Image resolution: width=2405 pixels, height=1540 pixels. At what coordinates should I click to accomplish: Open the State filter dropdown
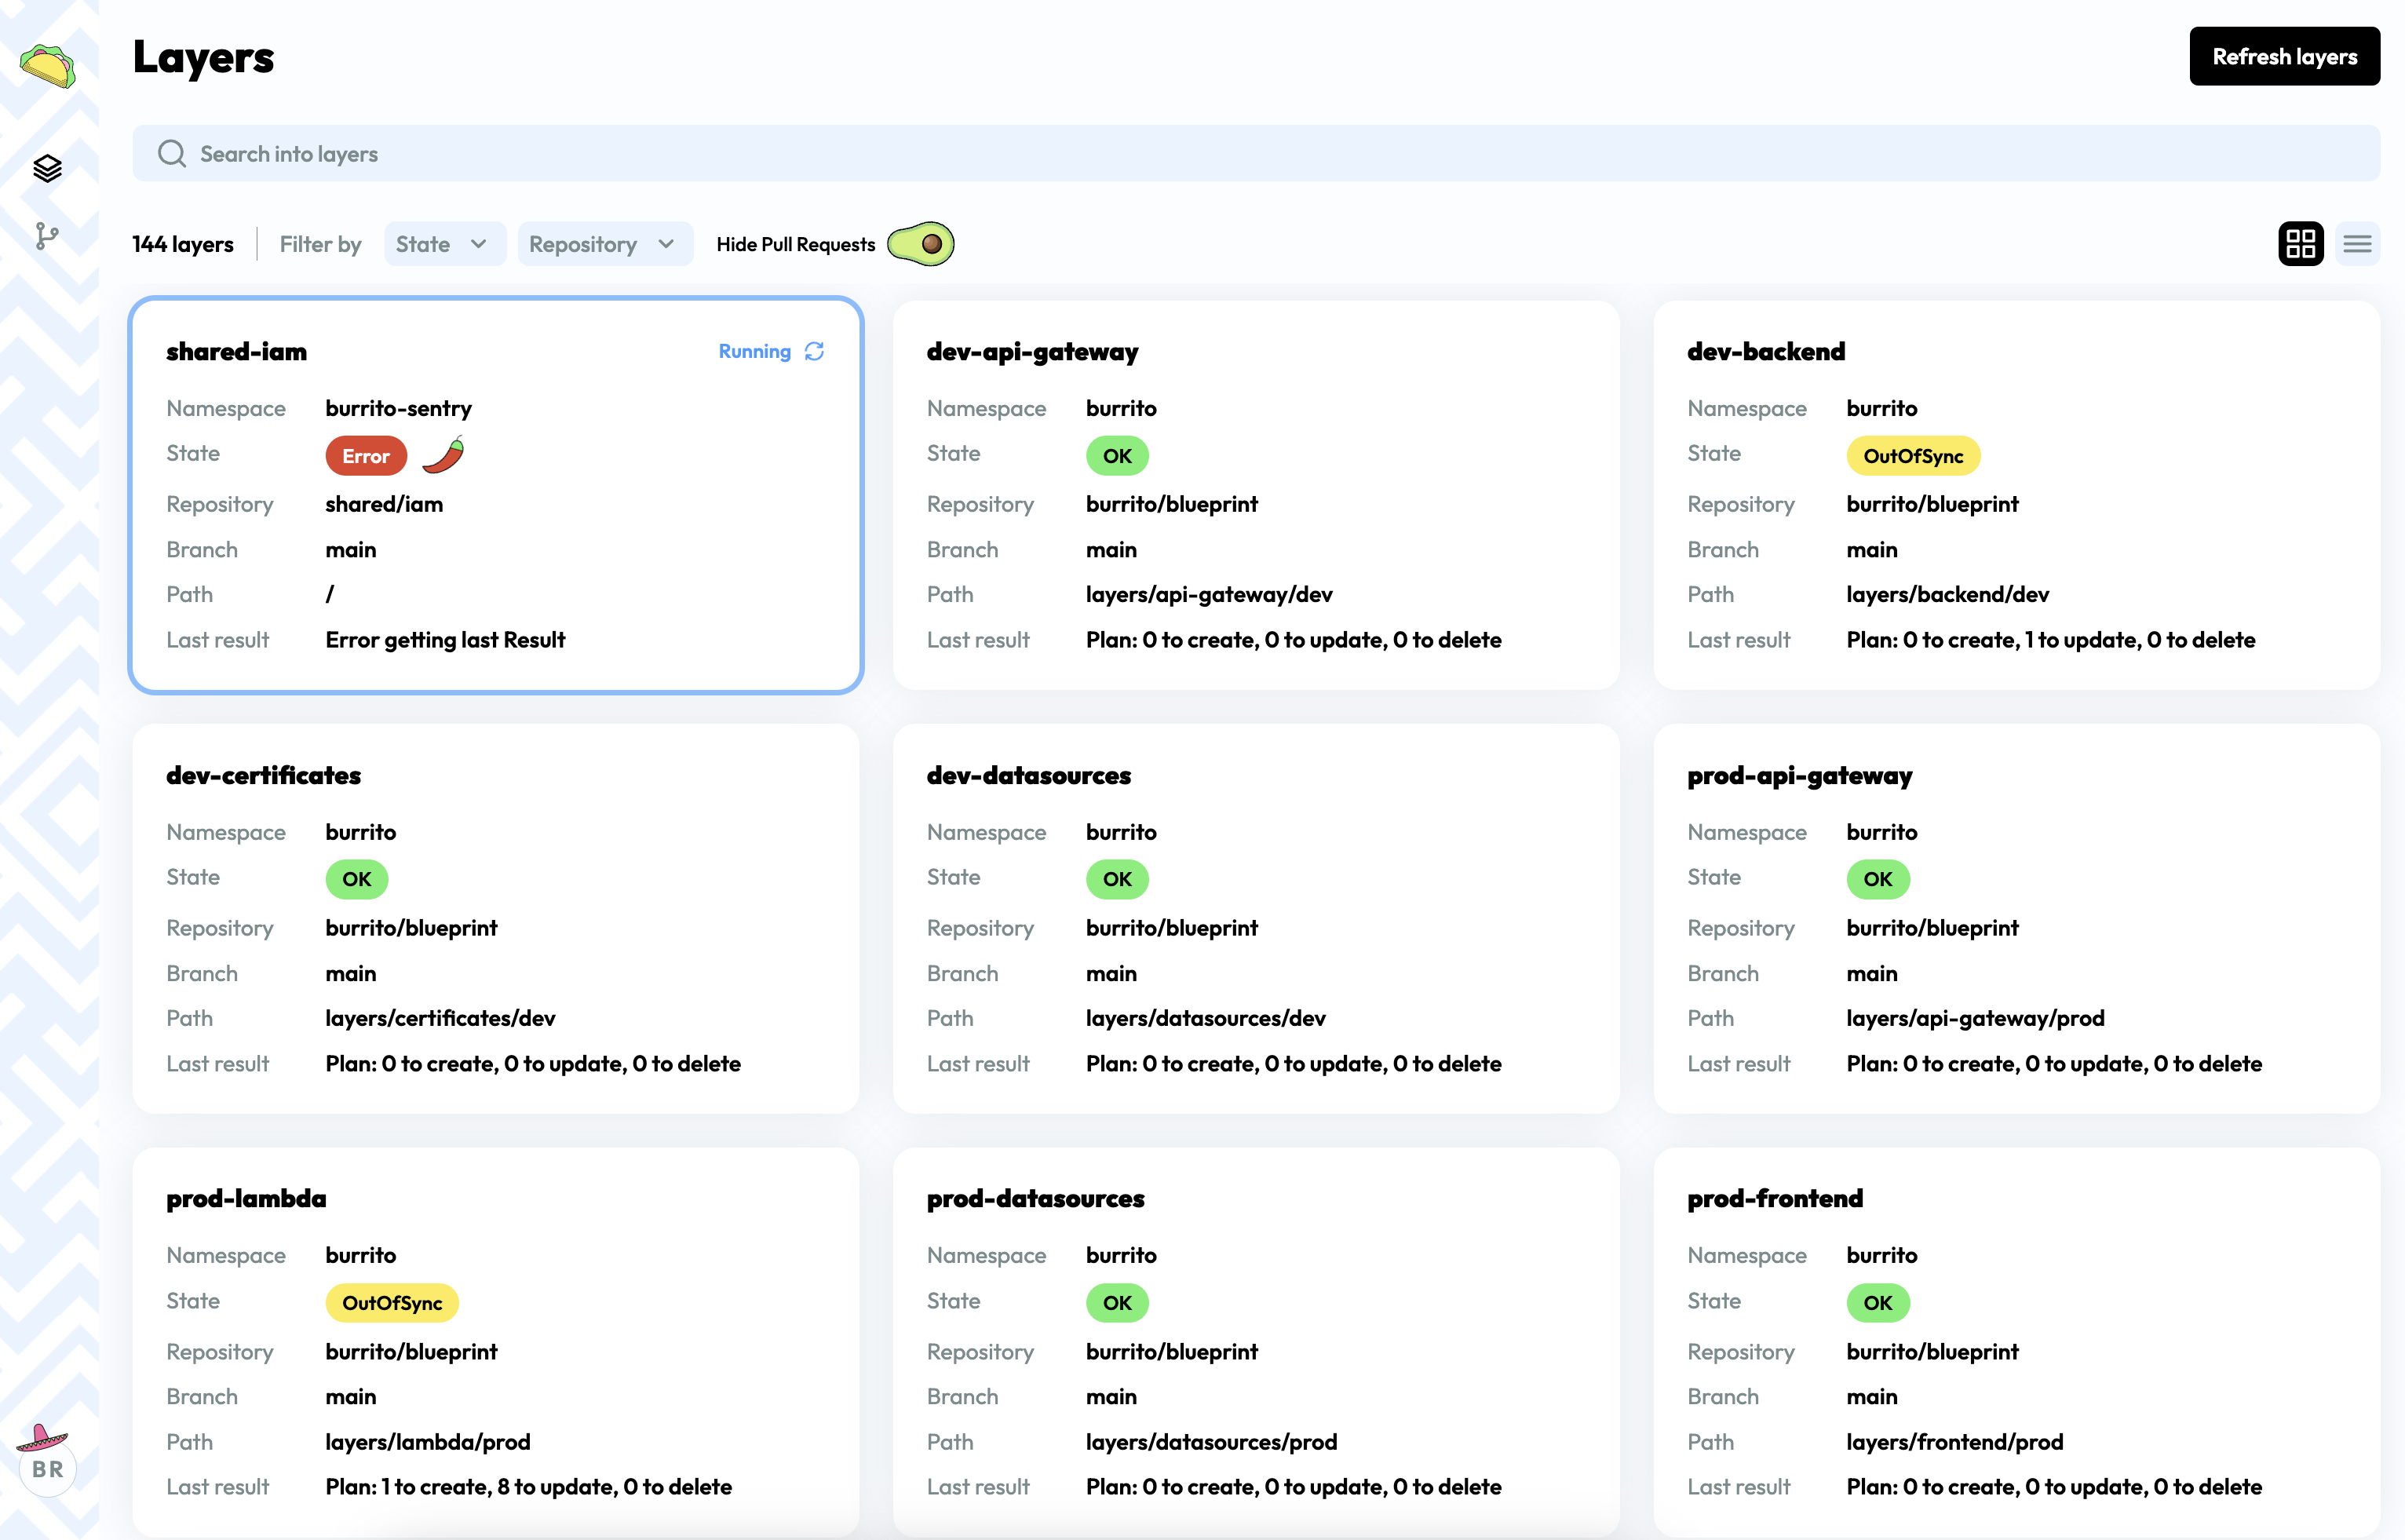444,243
